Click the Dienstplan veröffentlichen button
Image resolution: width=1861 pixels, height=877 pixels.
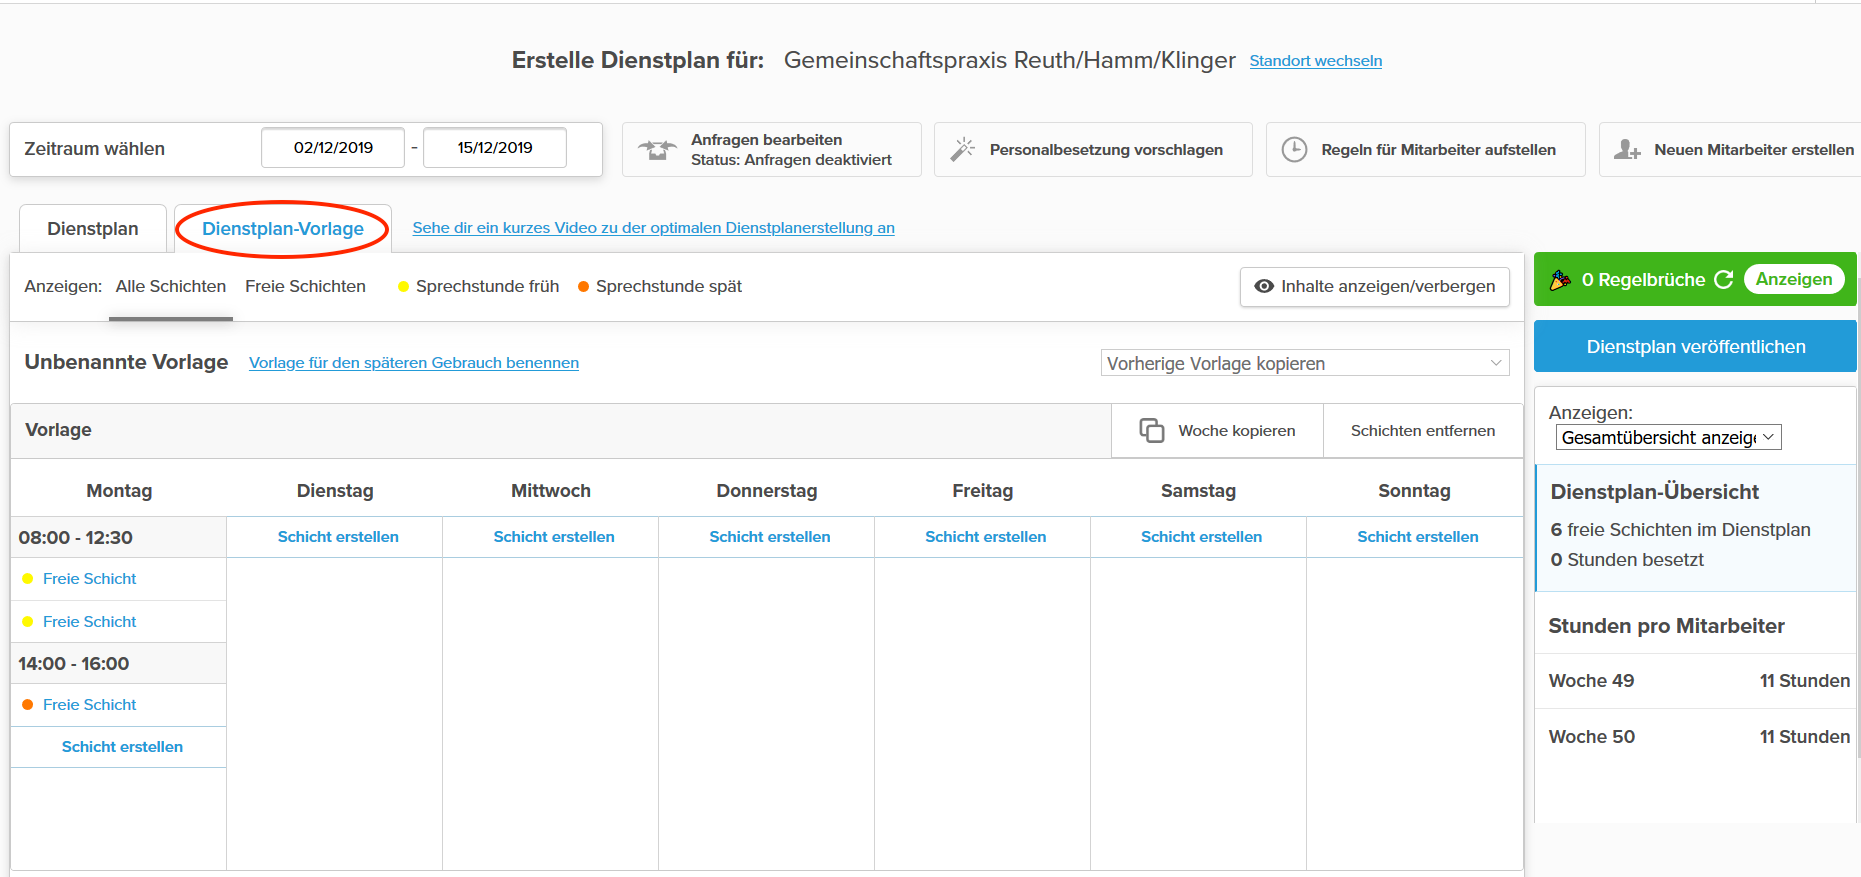point(1695,347)
